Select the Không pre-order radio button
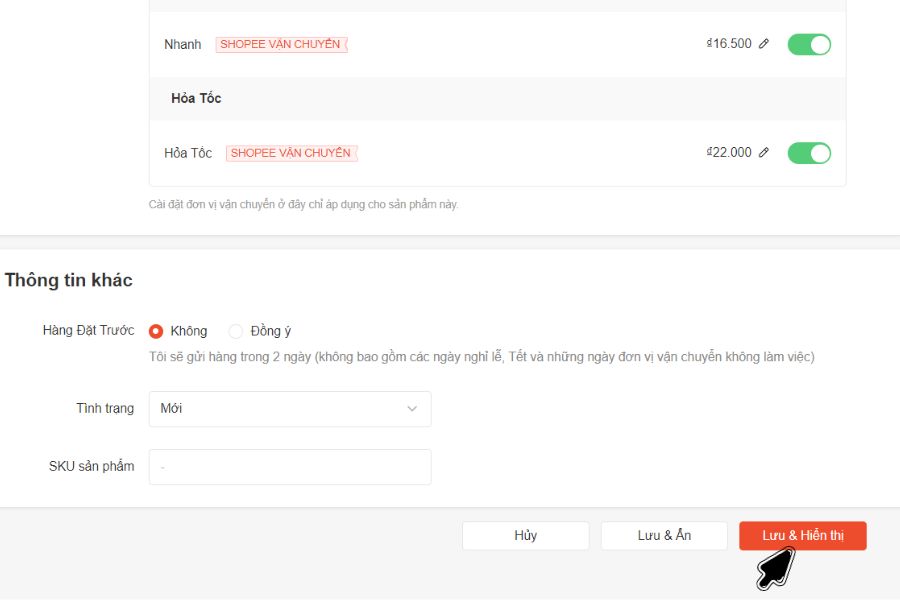900x600 pixels. (x=156, y=331)
